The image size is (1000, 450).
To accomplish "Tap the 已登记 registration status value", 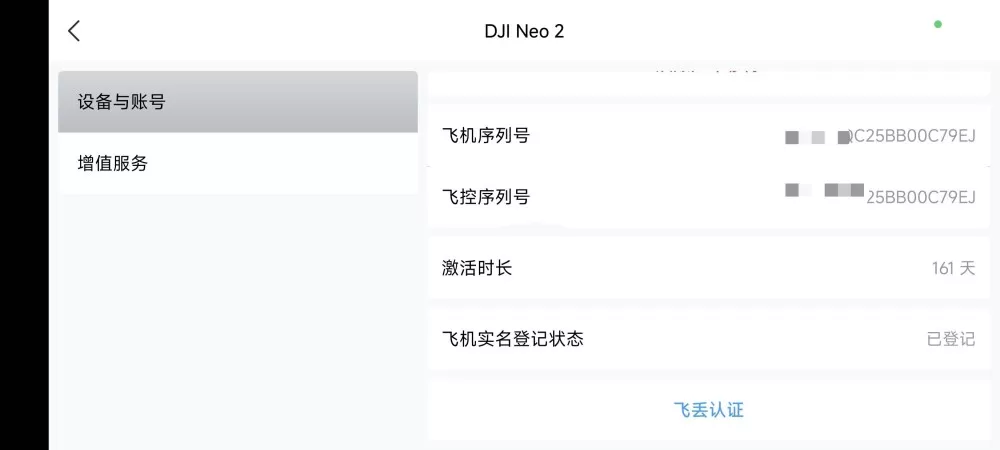I will pyautogui.click(x=951, y=339).
